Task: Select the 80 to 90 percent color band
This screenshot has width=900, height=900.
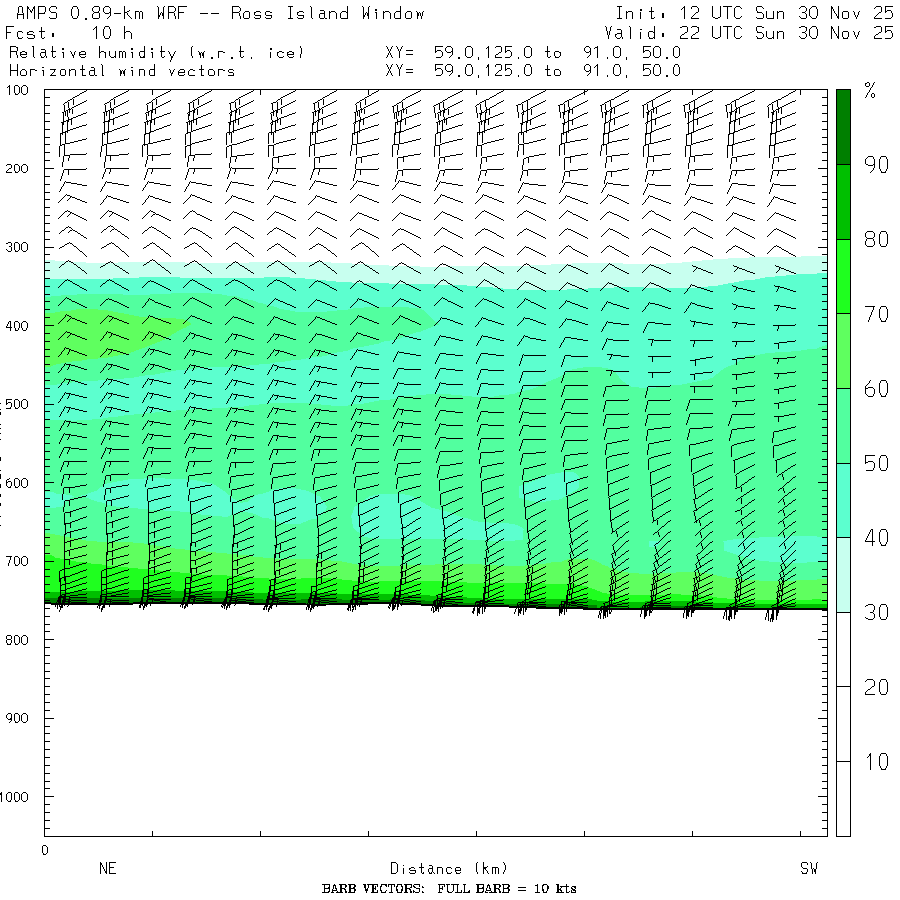Action: [843, 202]
